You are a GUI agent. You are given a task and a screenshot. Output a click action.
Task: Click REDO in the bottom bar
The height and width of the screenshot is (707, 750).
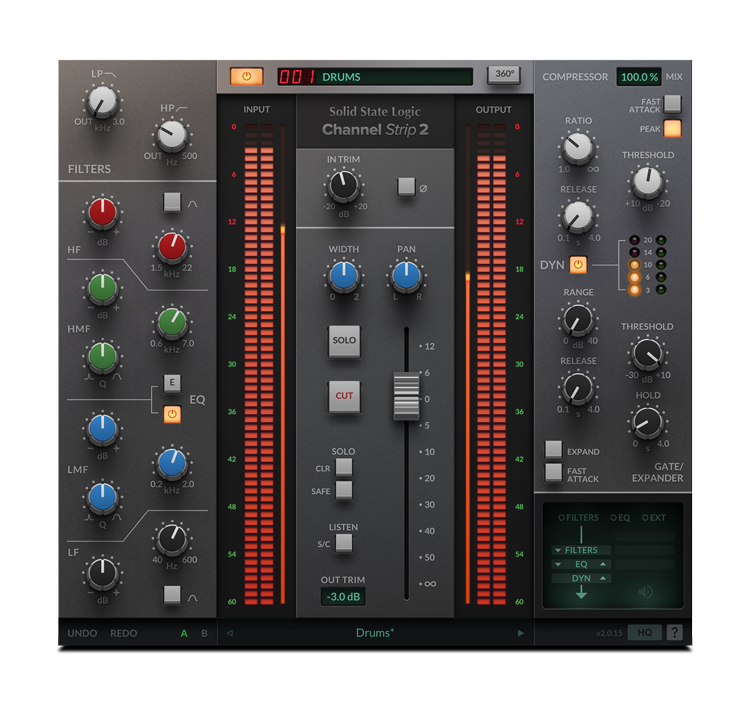tap(123, 633)
